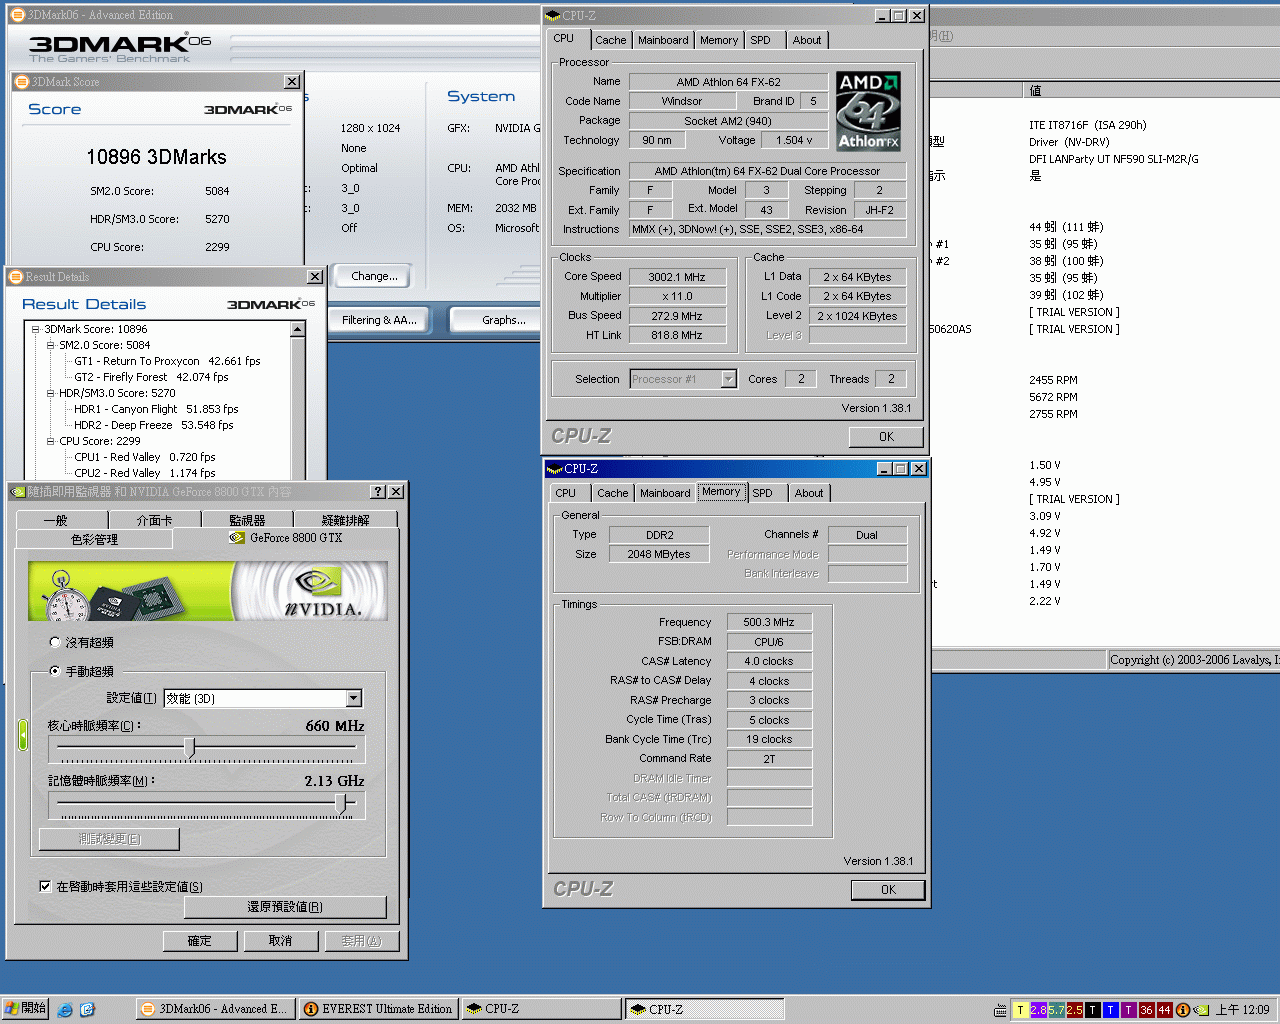Click the Filtering & AA... button
This screenshot has height=1024, width=1280.
point(380,320)
